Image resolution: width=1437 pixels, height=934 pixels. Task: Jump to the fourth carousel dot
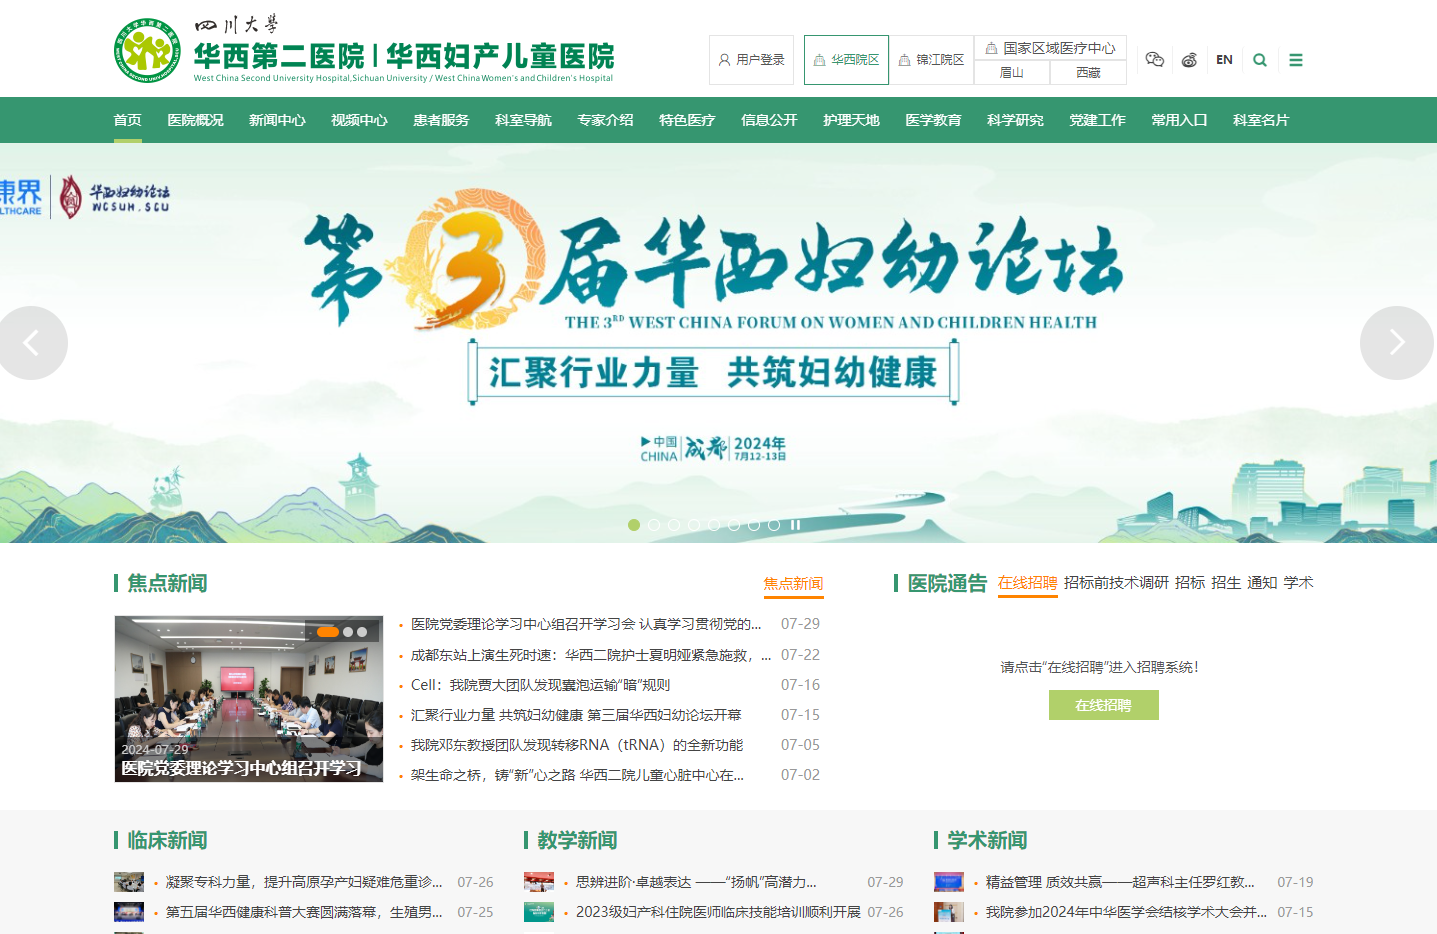(694, 525)
